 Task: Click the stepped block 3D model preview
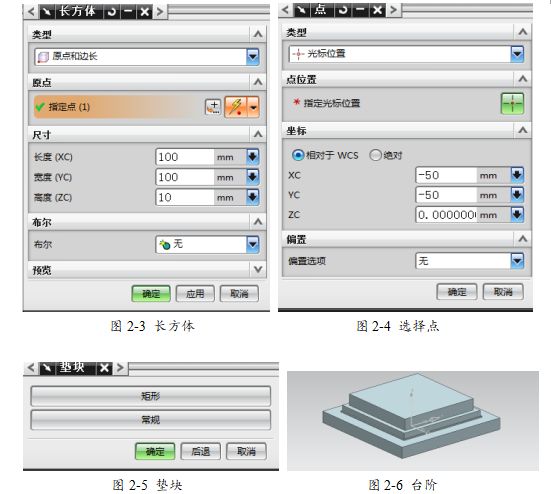(411, 416)
